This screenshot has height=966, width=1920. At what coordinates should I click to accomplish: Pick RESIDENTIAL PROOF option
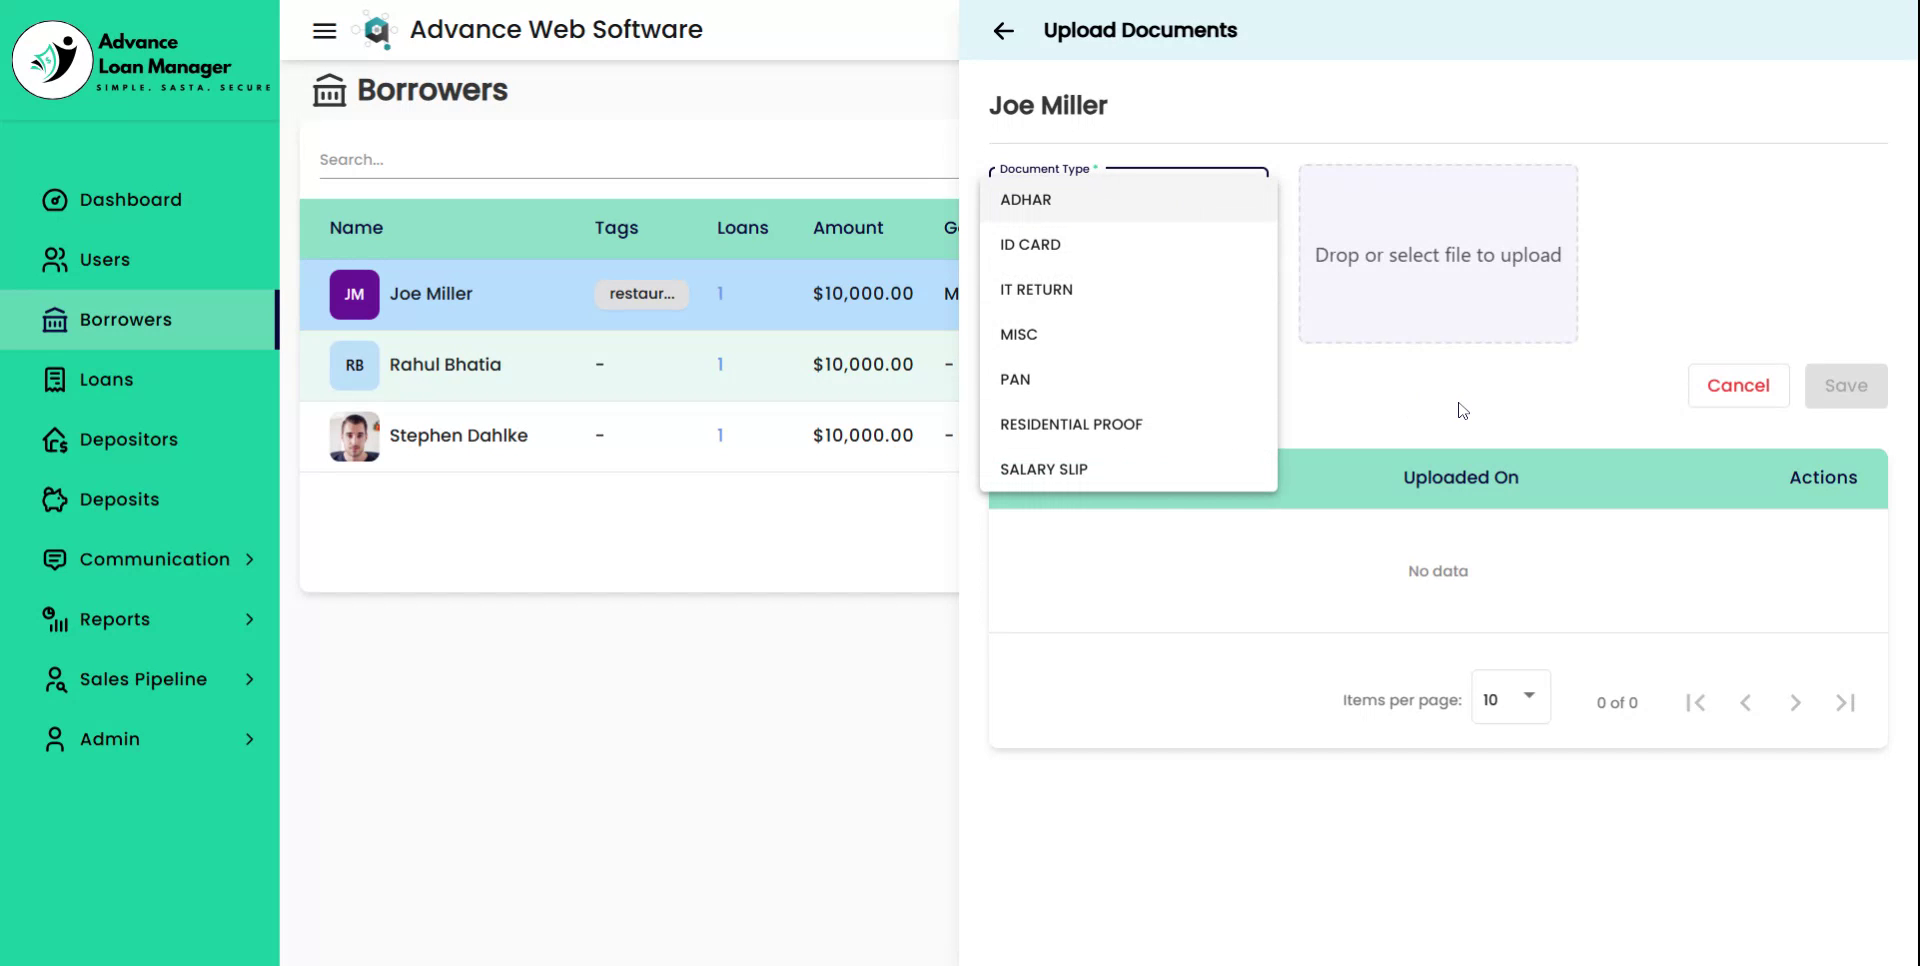point(1071,425)
